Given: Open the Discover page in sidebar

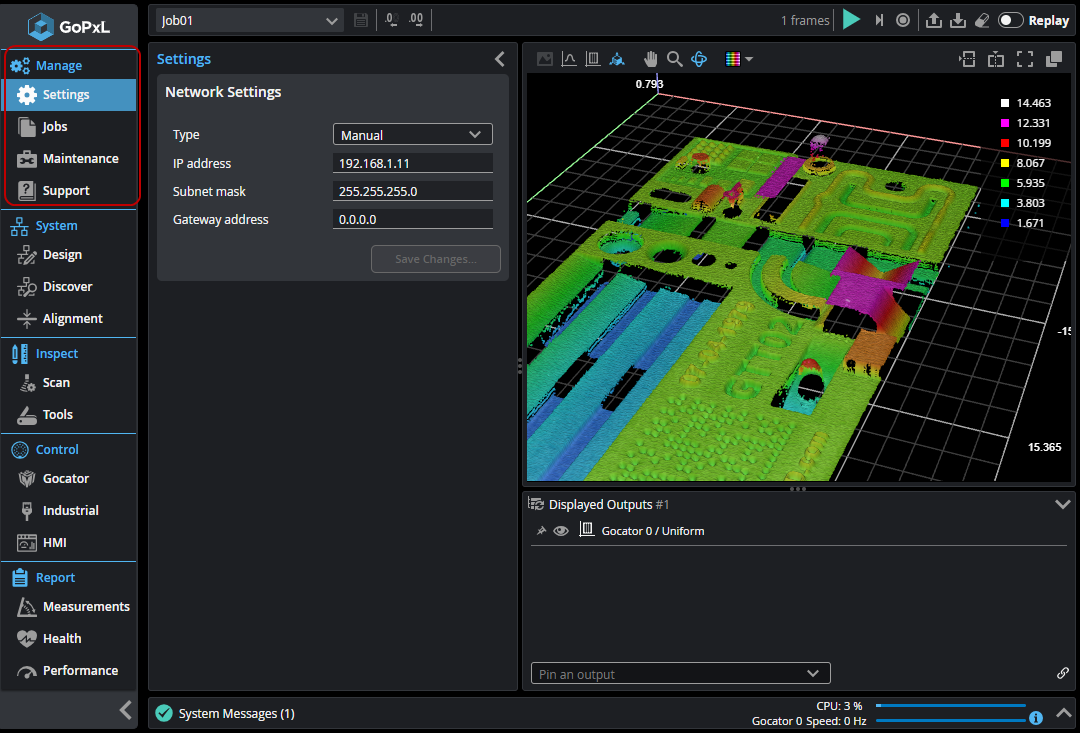Looking at the screenshot, I should pyautogui.click(x=70, y=287).
